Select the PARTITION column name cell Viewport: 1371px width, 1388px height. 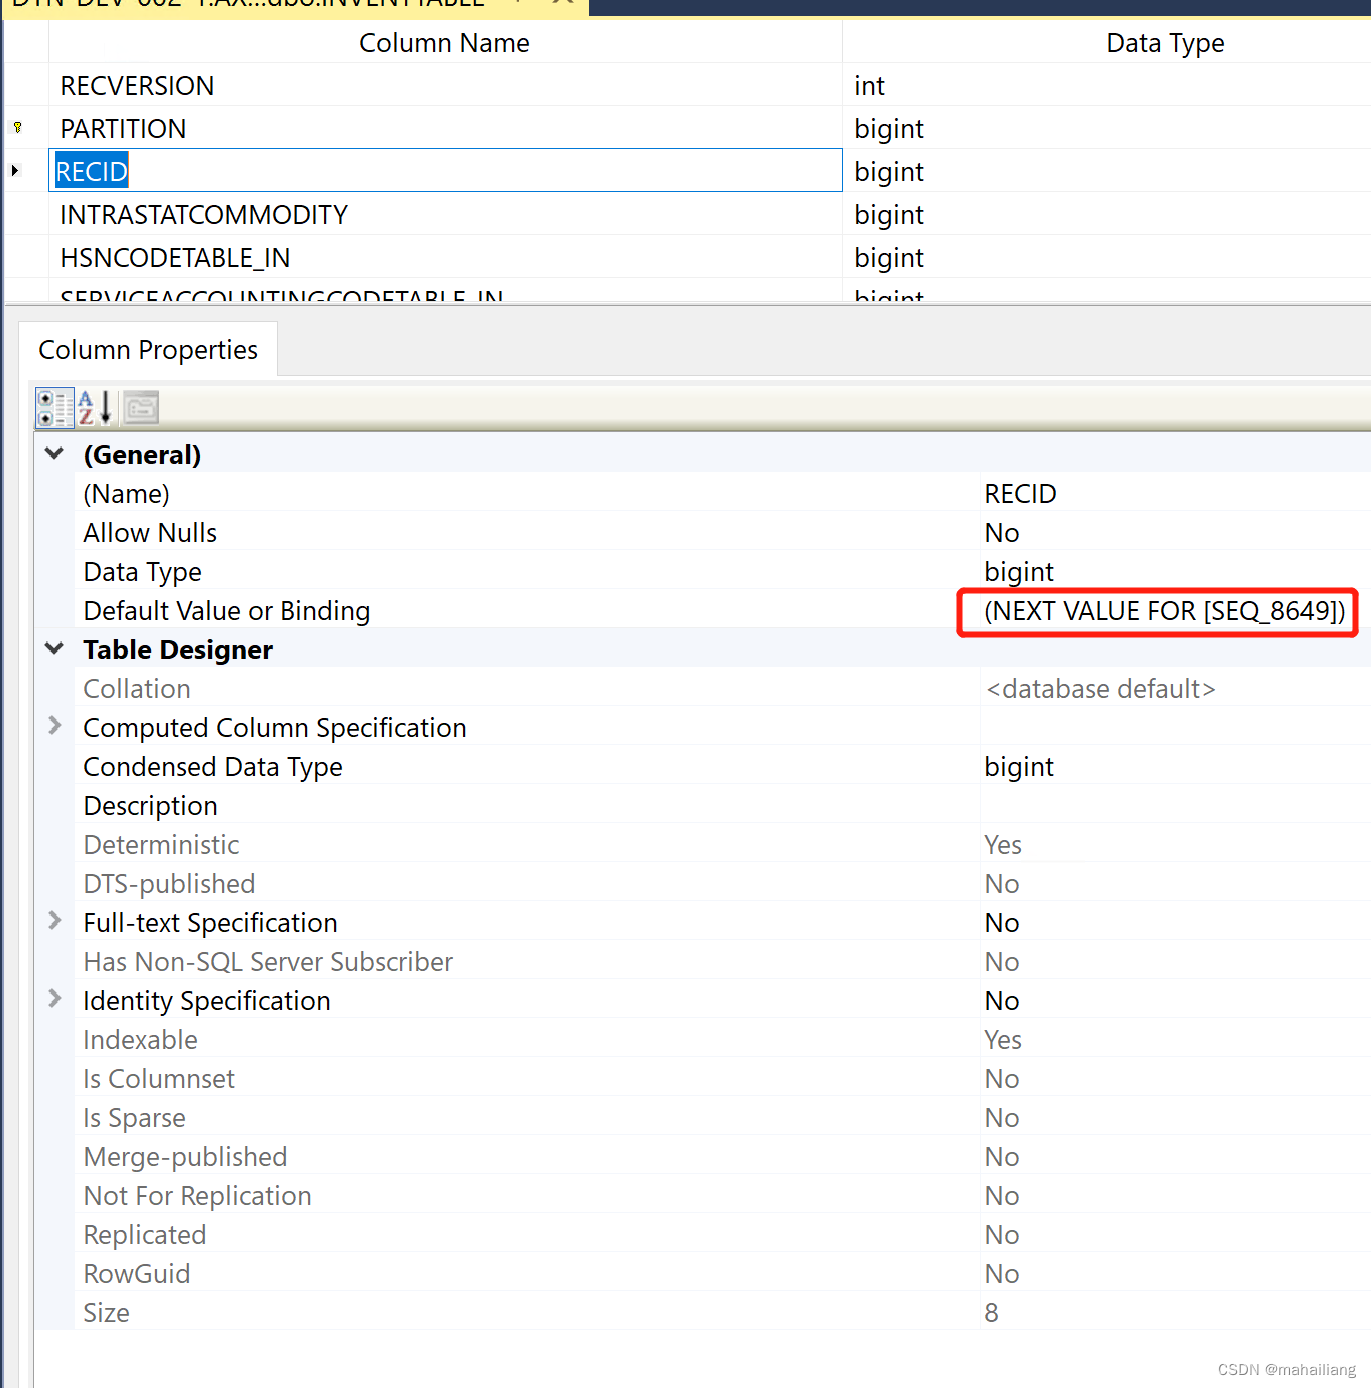(445, 129)
